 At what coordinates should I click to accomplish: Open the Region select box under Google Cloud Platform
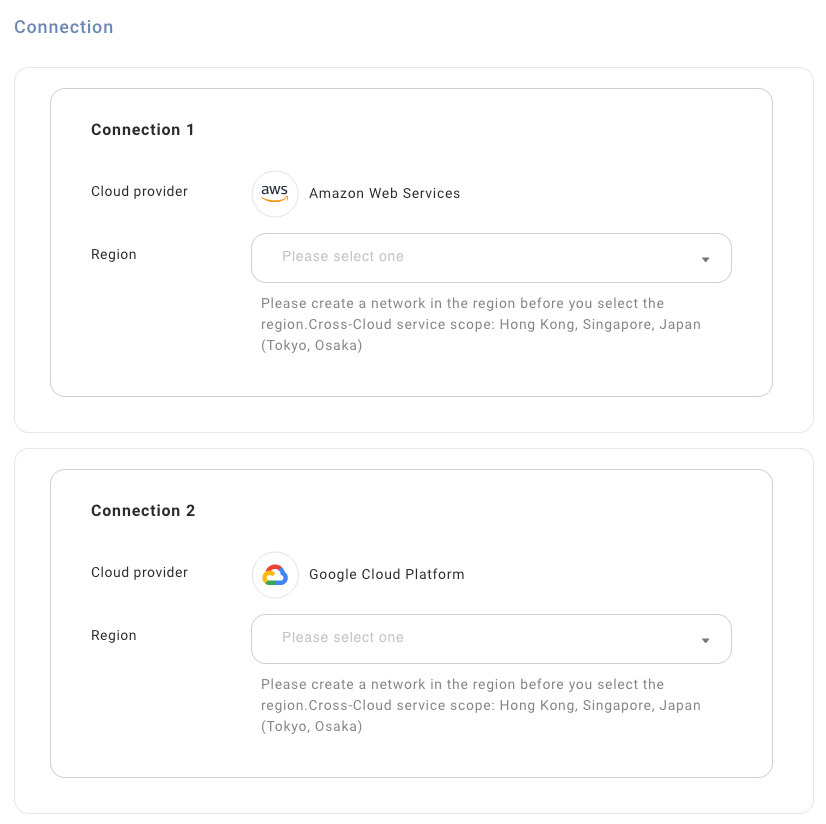click(491, 639)
